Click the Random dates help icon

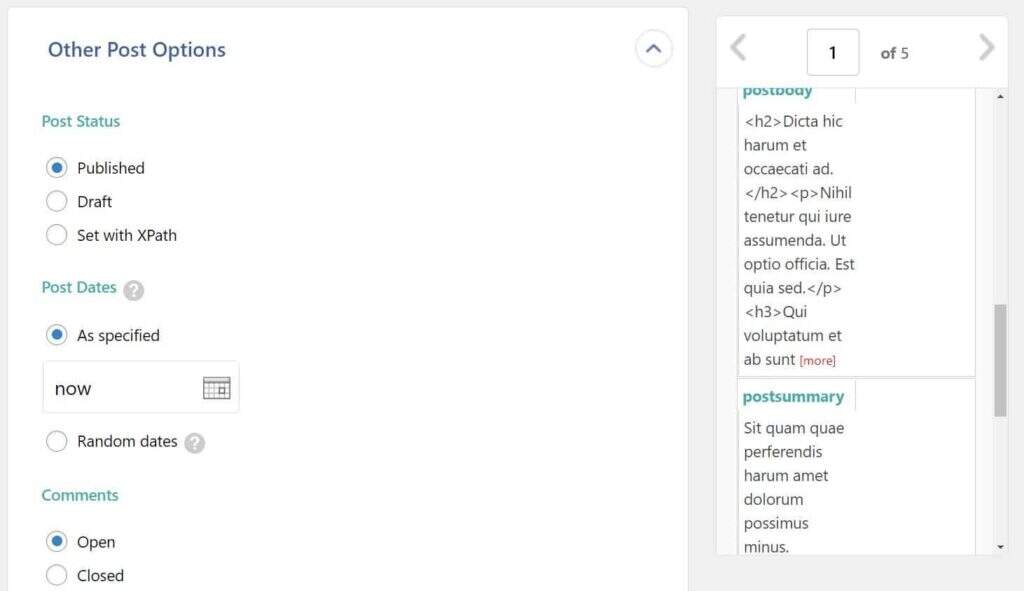click(195, 442)
